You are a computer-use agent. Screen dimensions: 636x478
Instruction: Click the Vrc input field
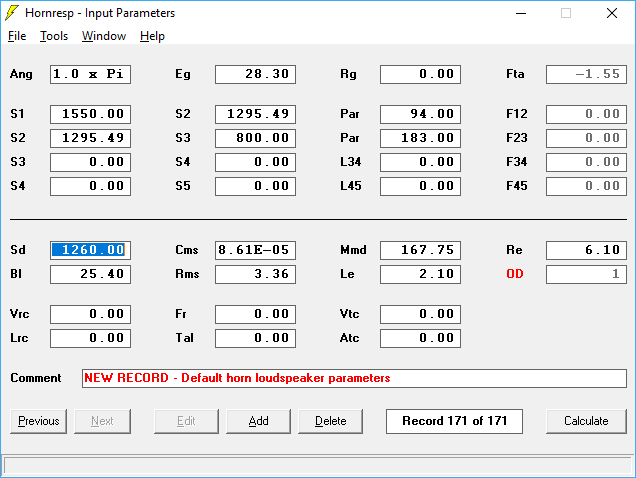pyautogui.click(x=90, y=314)
